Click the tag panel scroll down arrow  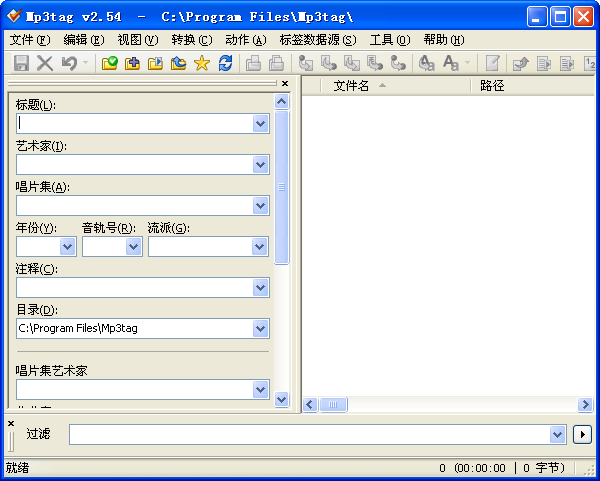[x=281, y=400]
